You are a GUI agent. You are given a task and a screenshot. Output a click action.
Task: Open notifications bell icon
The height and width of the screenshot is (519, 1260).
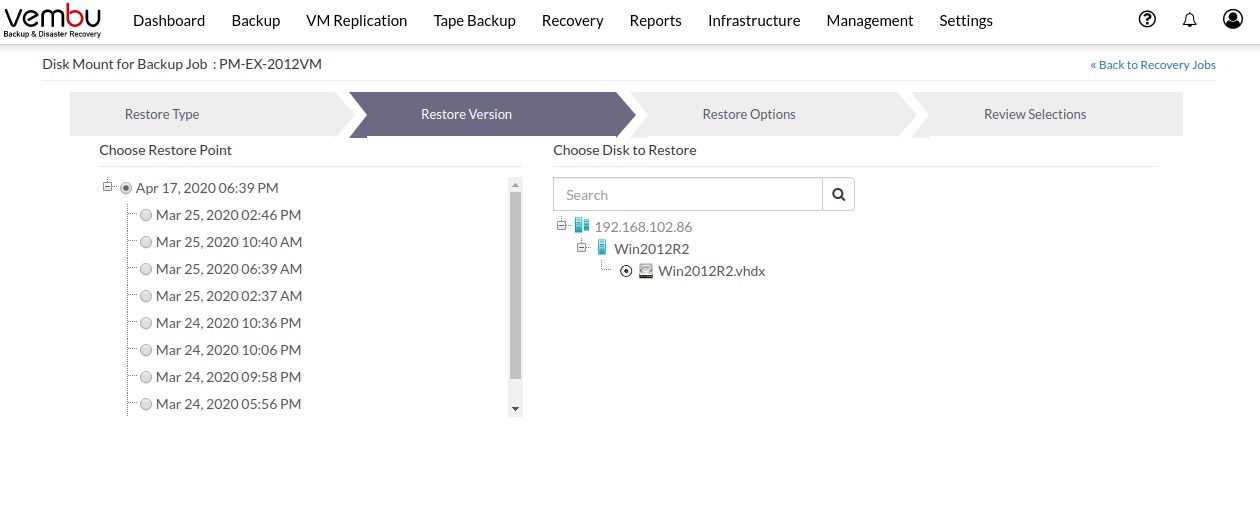tap(1190, 19)
